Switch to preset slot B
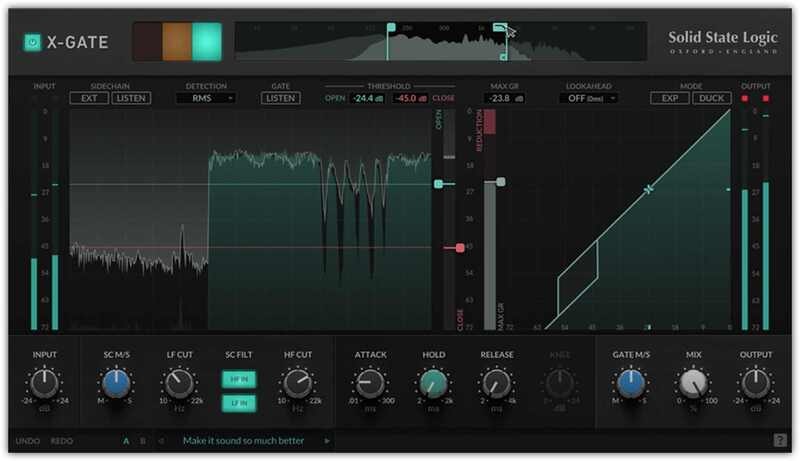 tap(142, 440)
